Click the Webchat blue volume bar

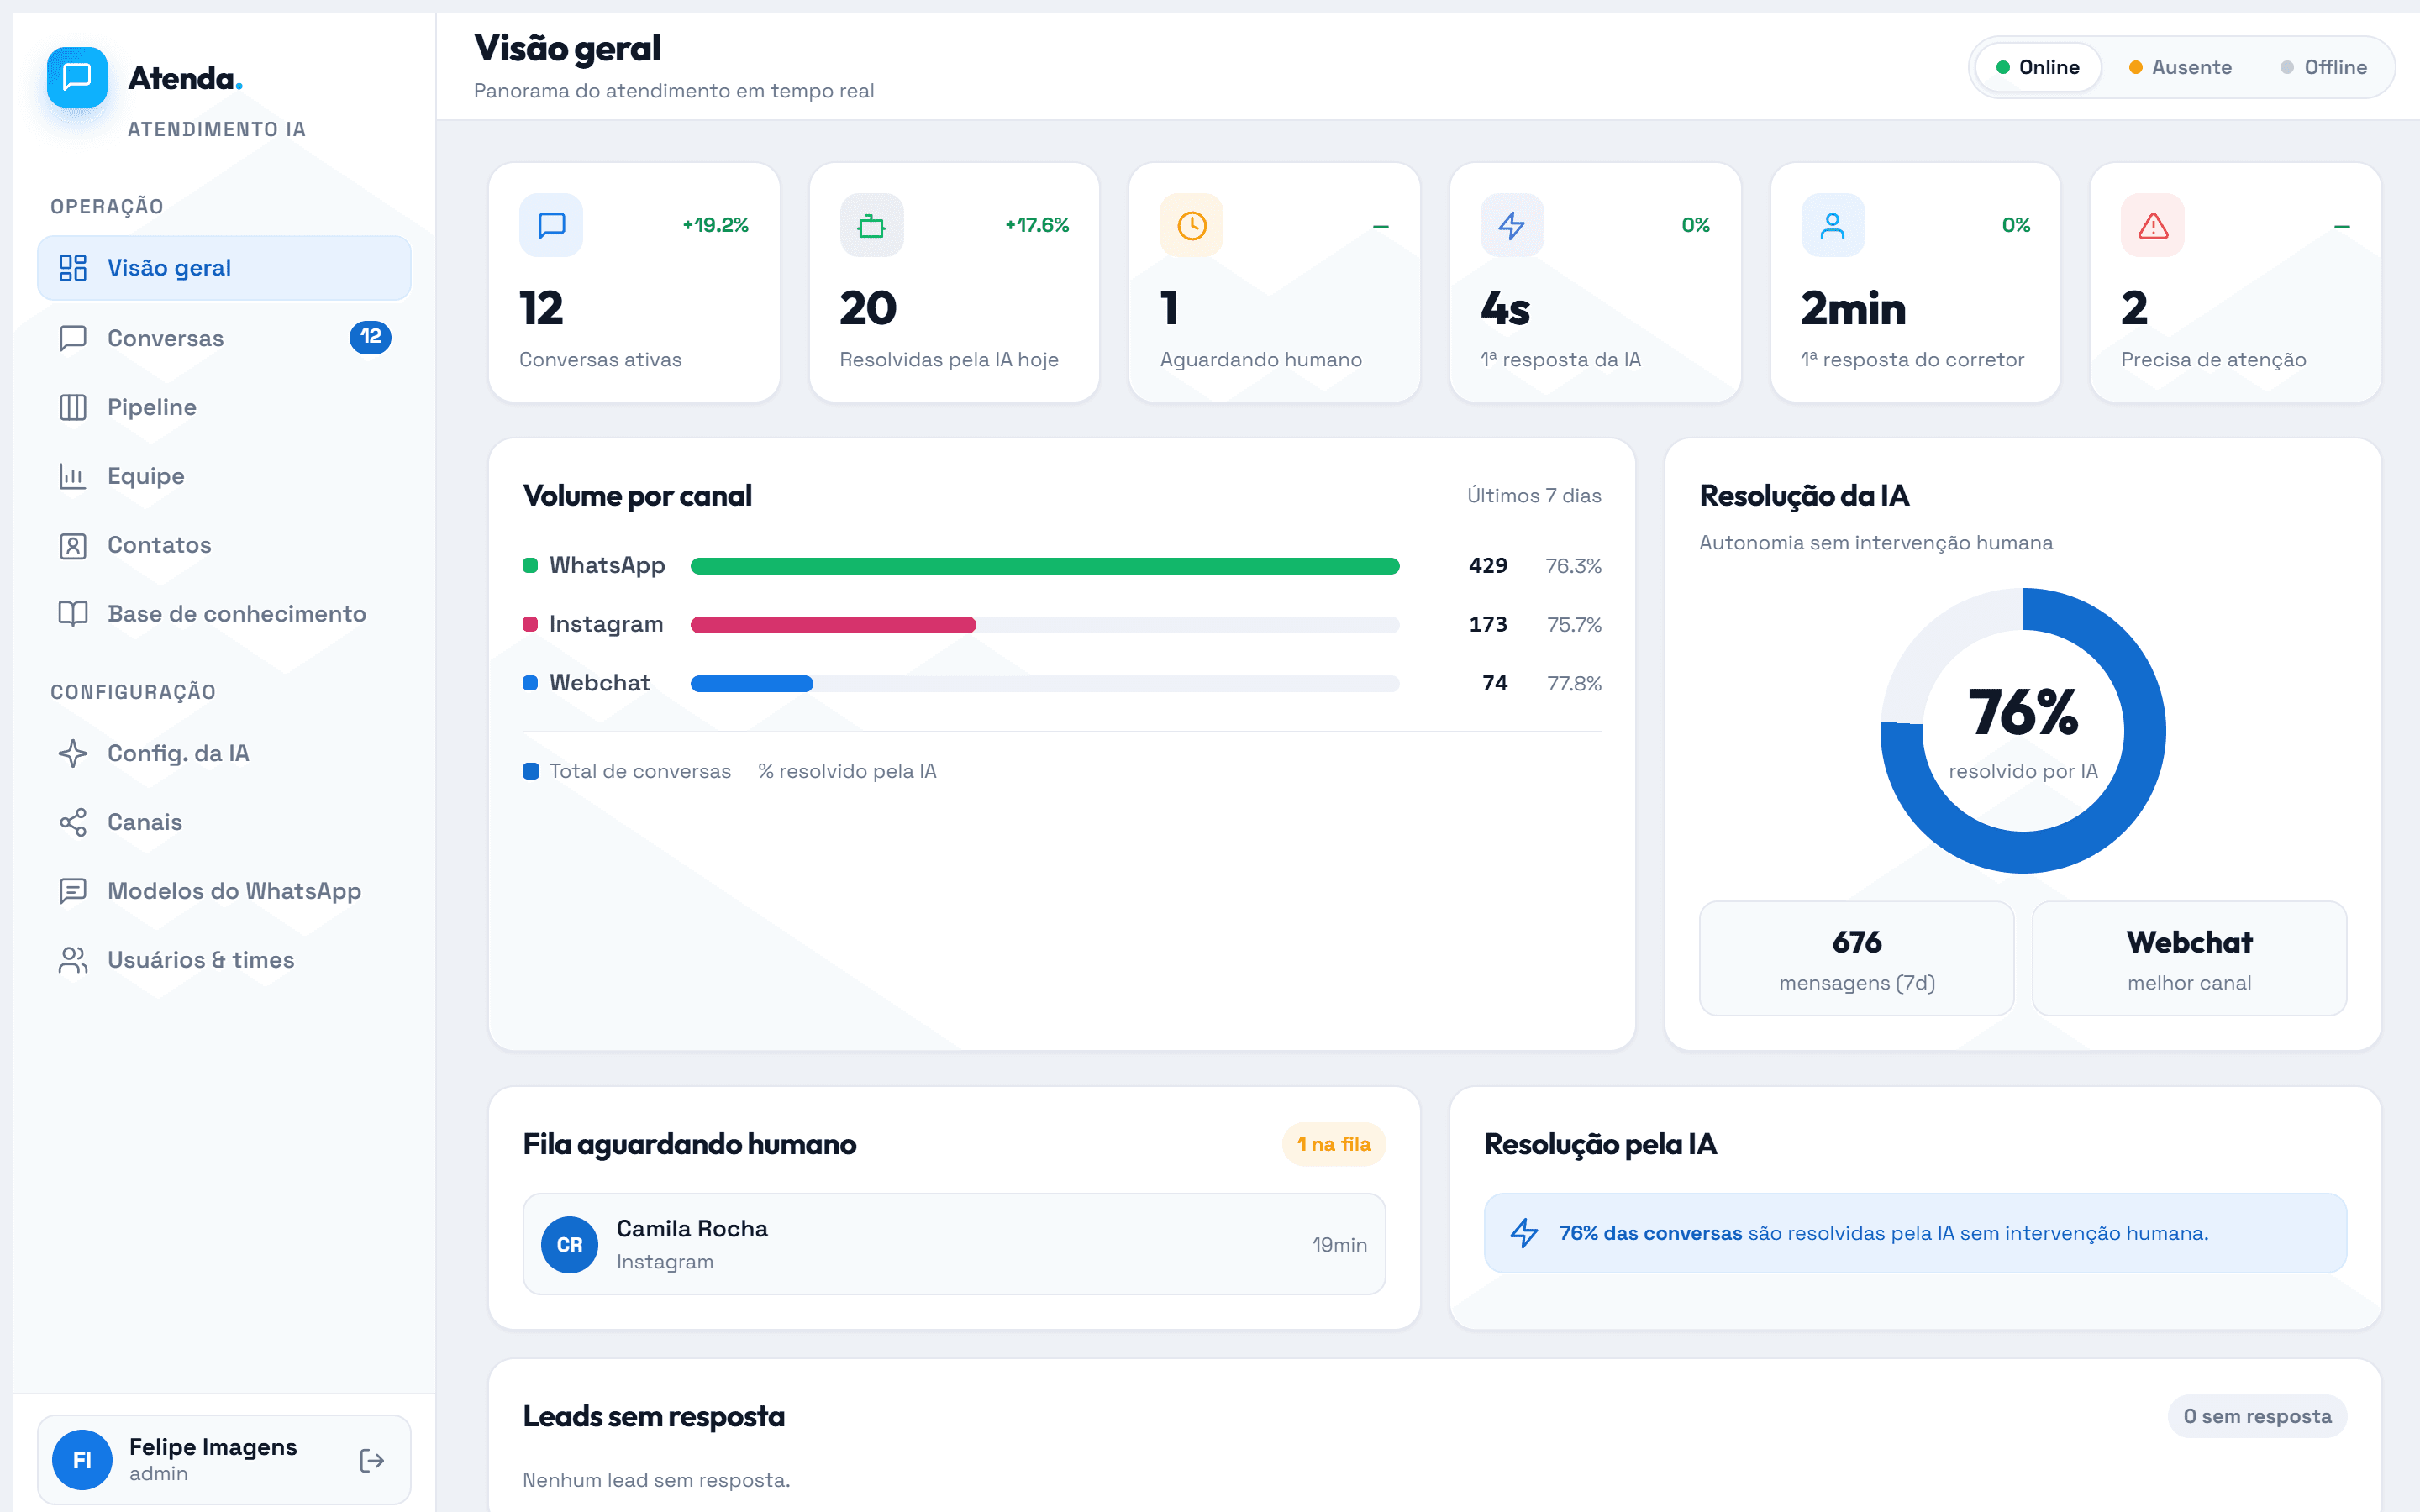click(752, 684)
